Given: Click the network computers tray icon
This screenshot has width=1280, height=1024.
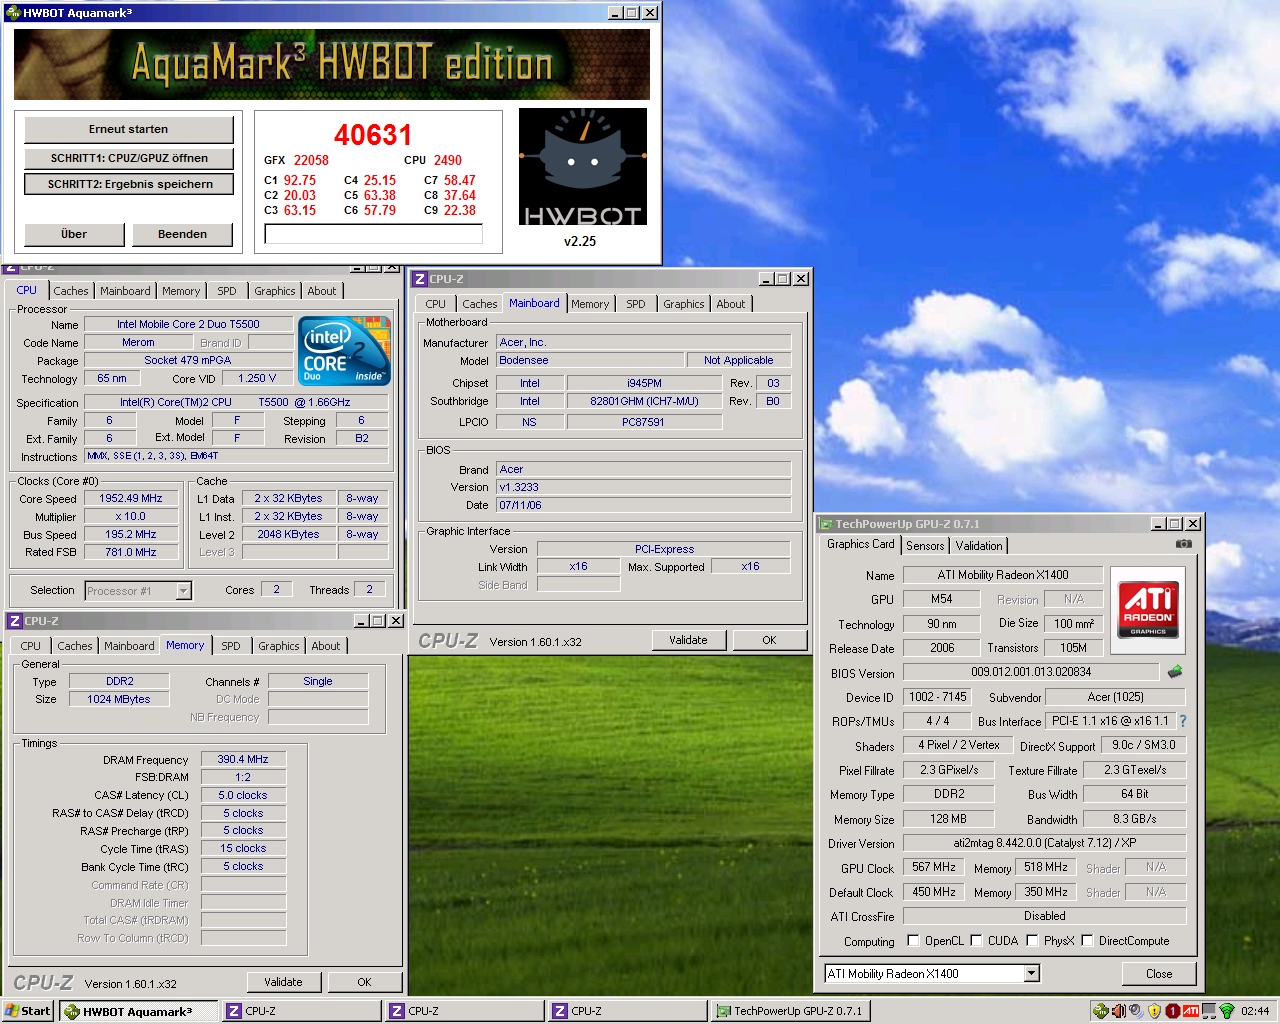Looking at the screenshot, I should click(x=1209, y=1011).
